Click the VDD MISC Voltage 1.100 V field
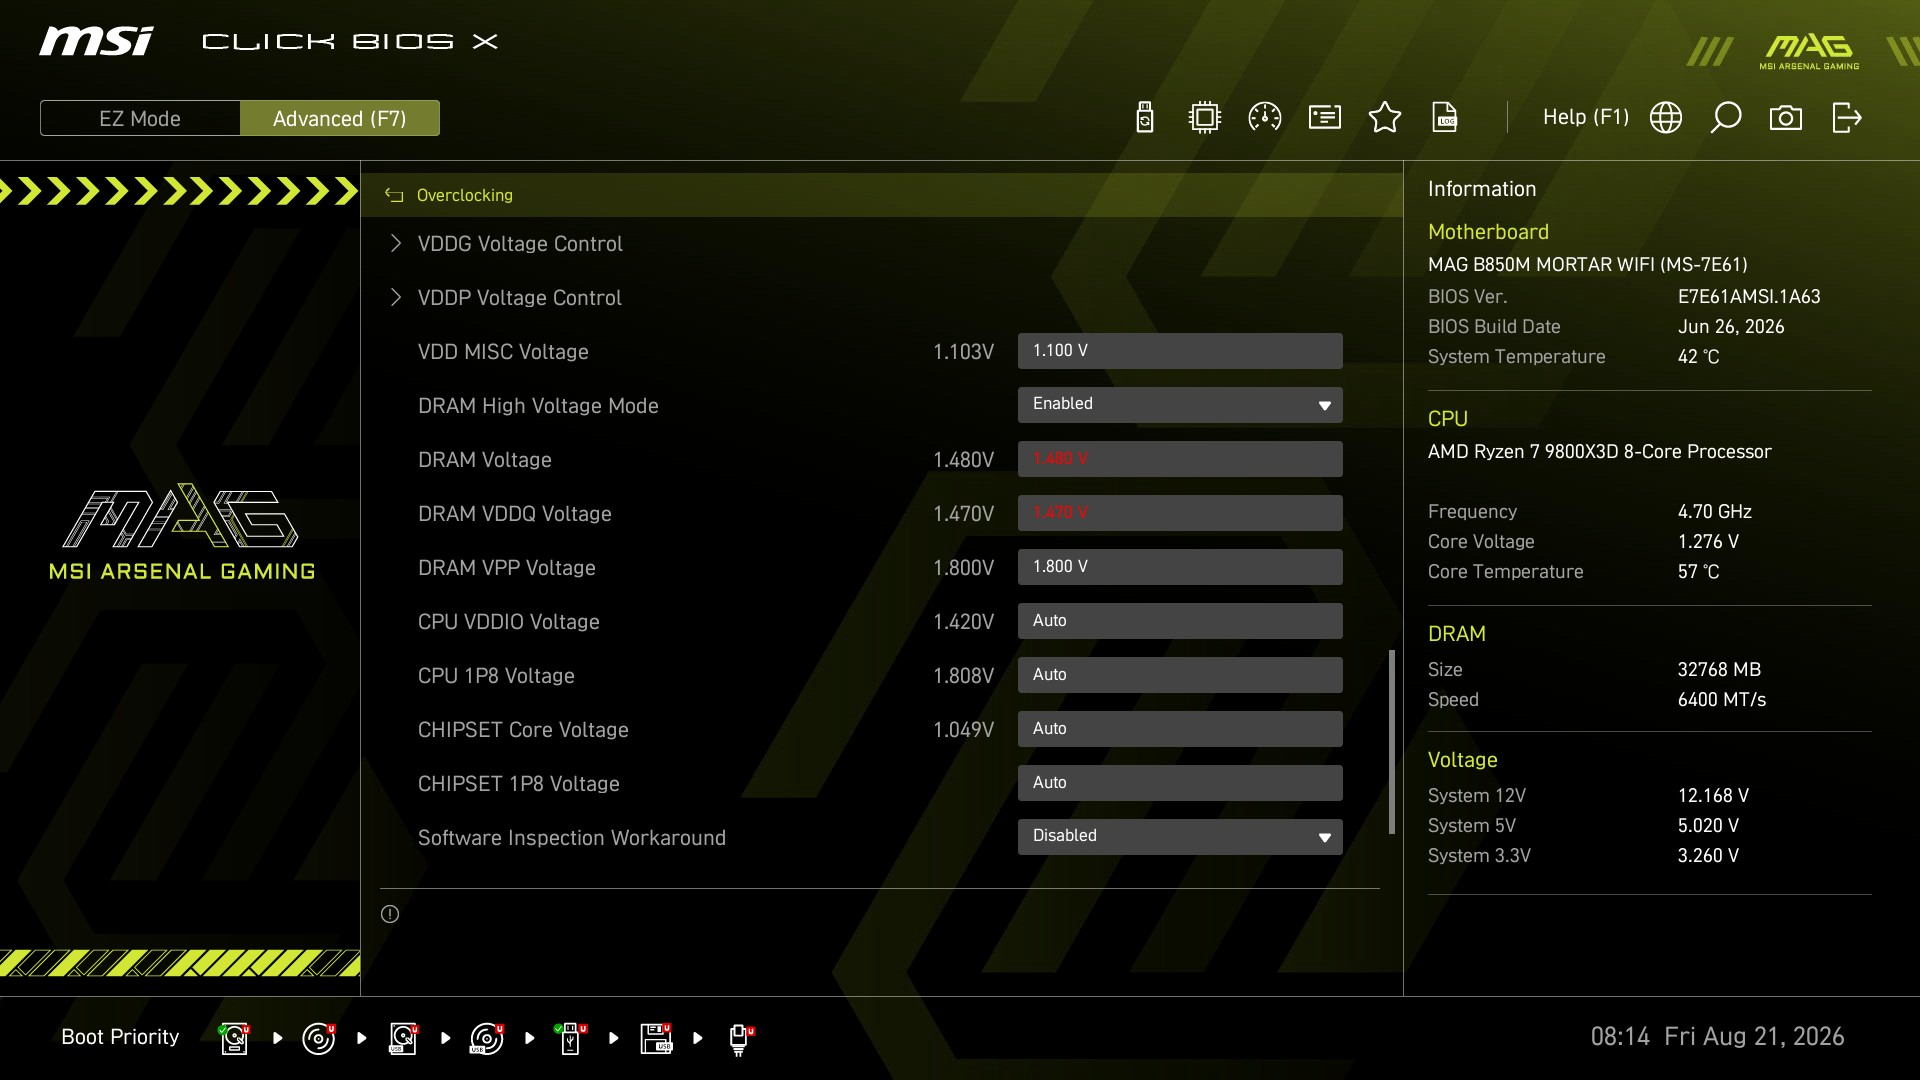The width and height of the screenshot is (1920, 1080). point(1180,351)
